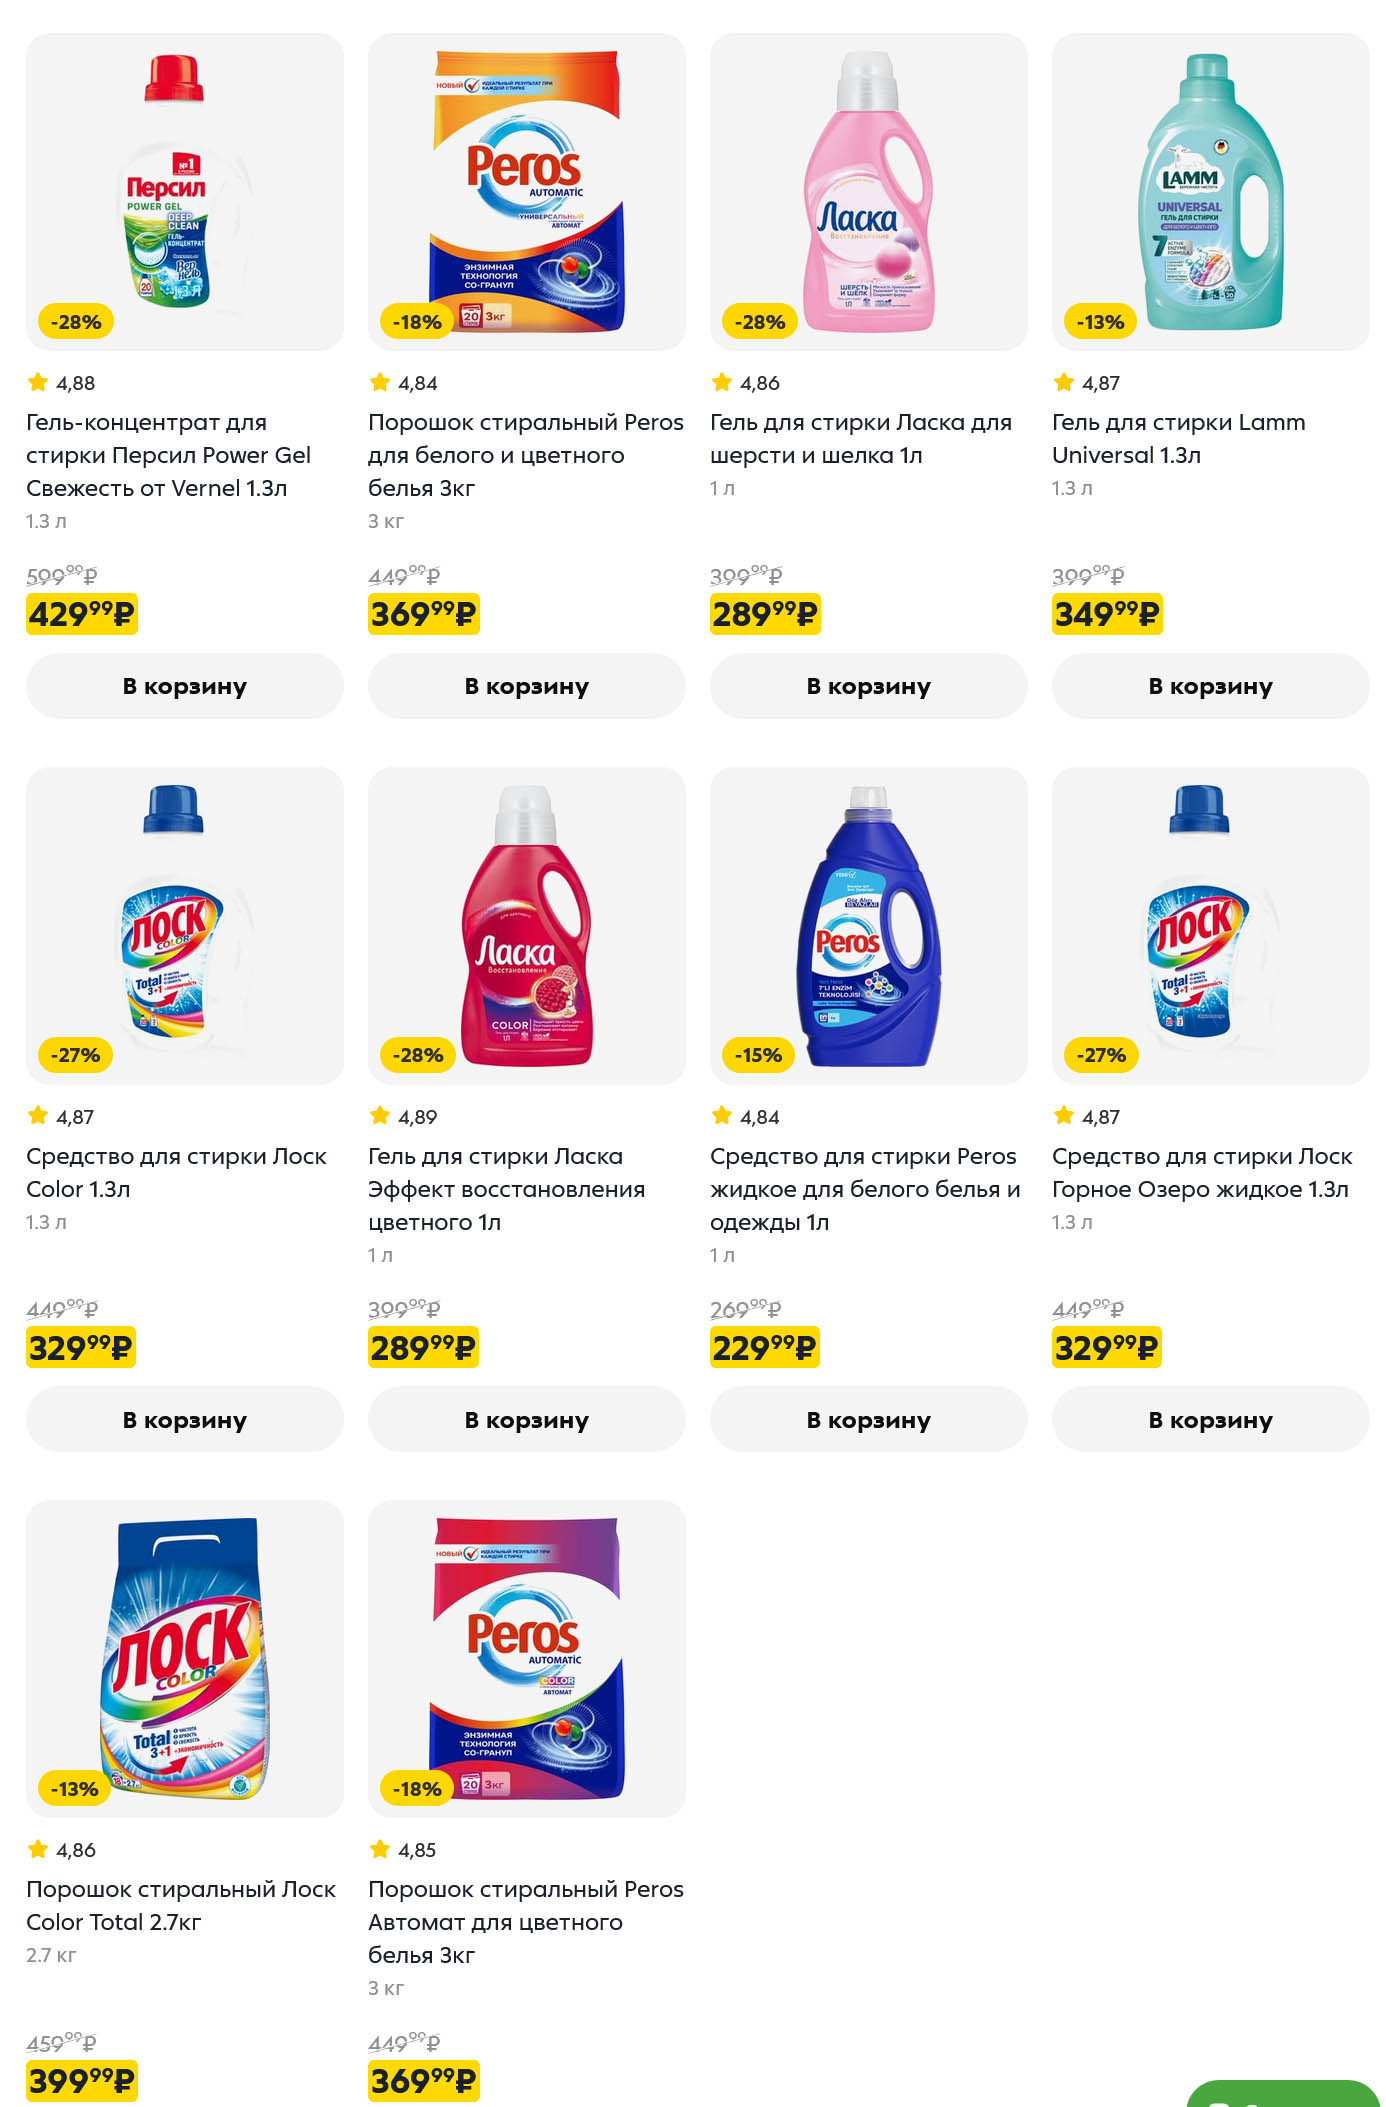Click the star rating 4,88 on Персил

click(62, 383)
